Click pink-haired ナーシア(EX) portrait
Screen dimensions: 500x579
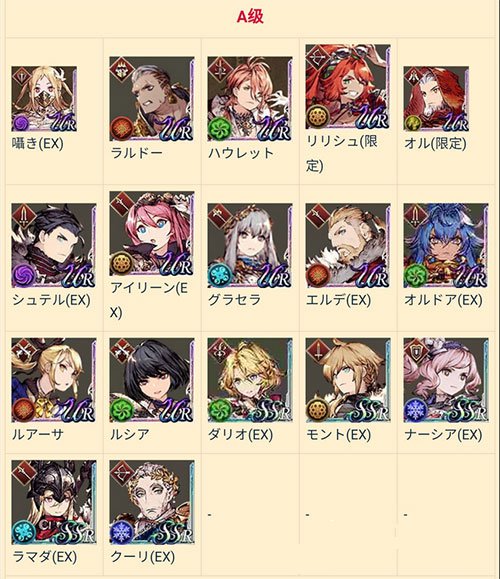[x=446, y=380]
